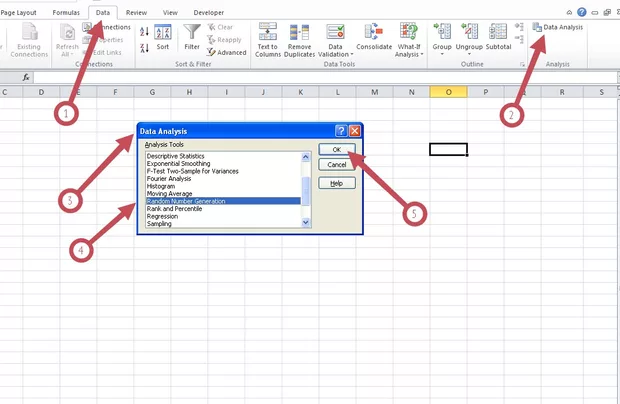Open the Sort dialog button
This screenshot has height=404, width=620.
tap(163, 37)
